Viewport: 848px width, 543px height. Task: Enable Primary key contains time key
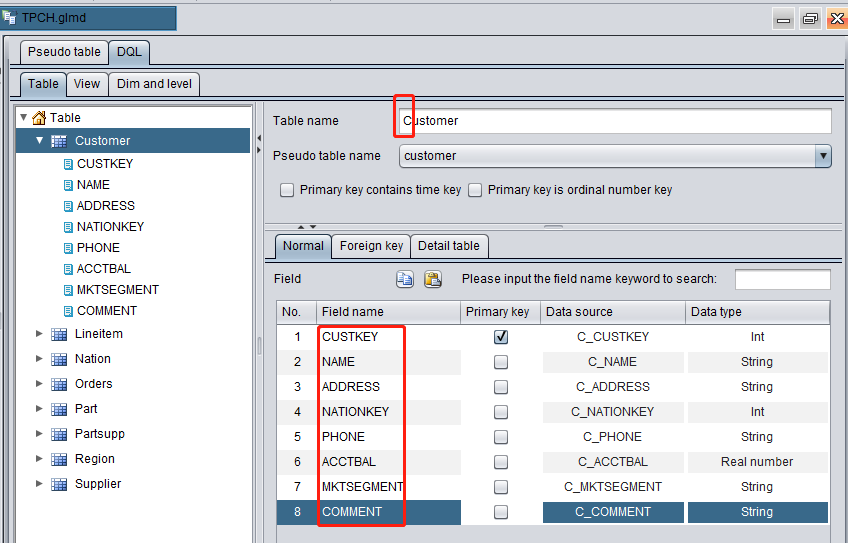click(x=287, y=190)
